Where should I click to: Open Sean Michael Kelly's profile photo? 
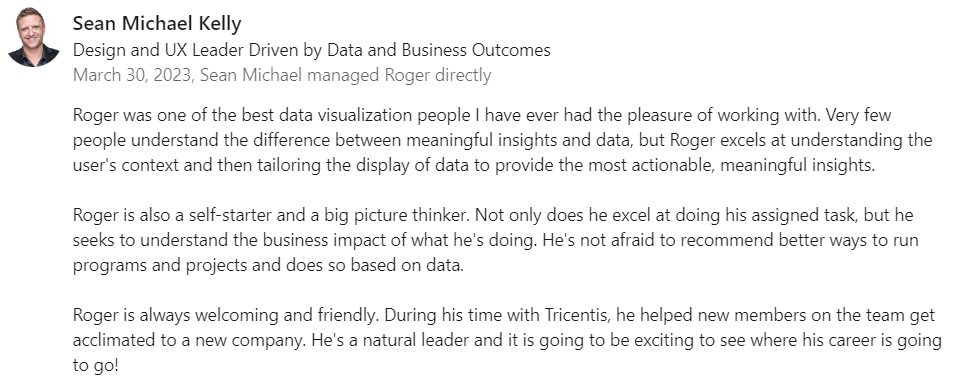[x=34, y=38]
